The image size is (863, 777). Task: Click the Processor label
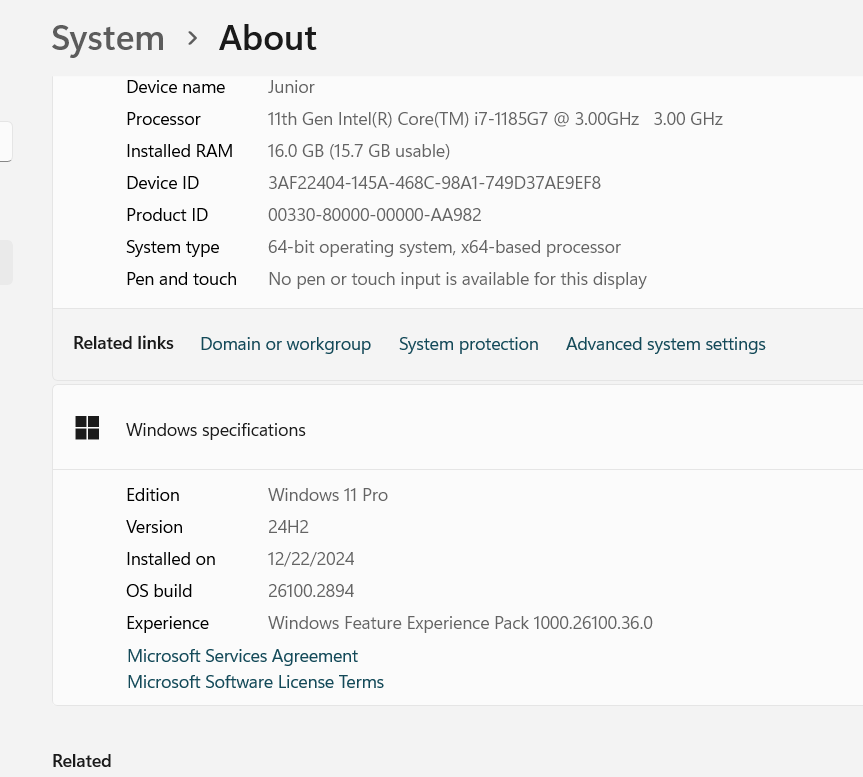[163, 119]
